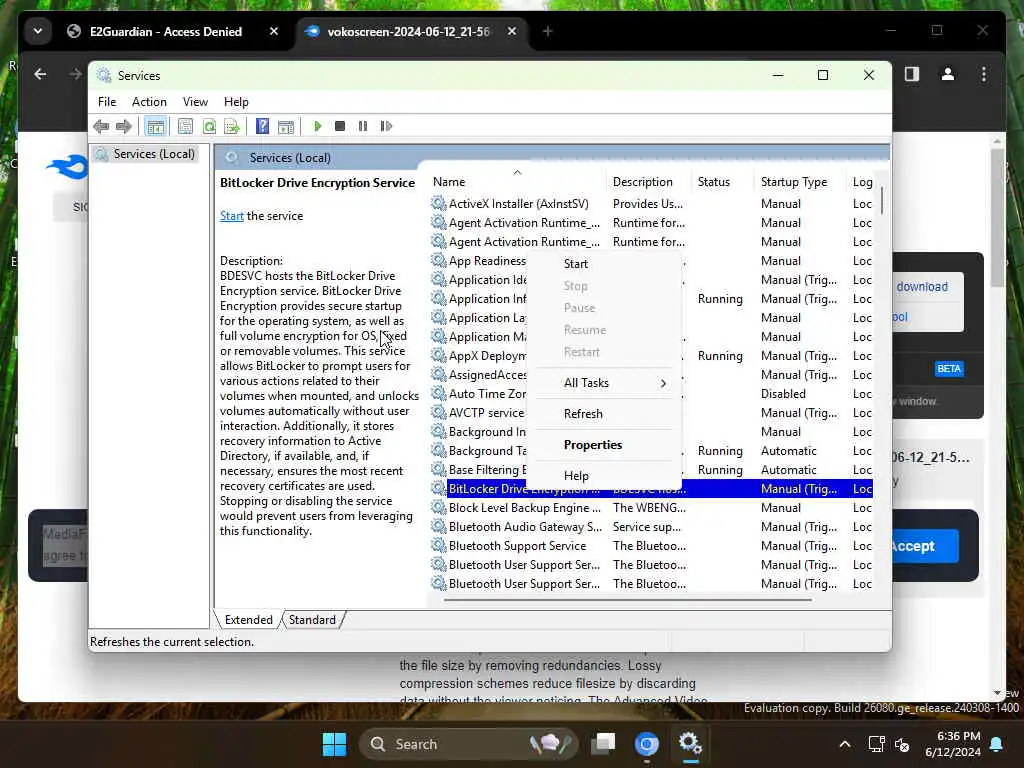The width and height of the screenshot is (1024, 768).
Task: Select Bluetooth Support Service row
Action: (652, 546)
